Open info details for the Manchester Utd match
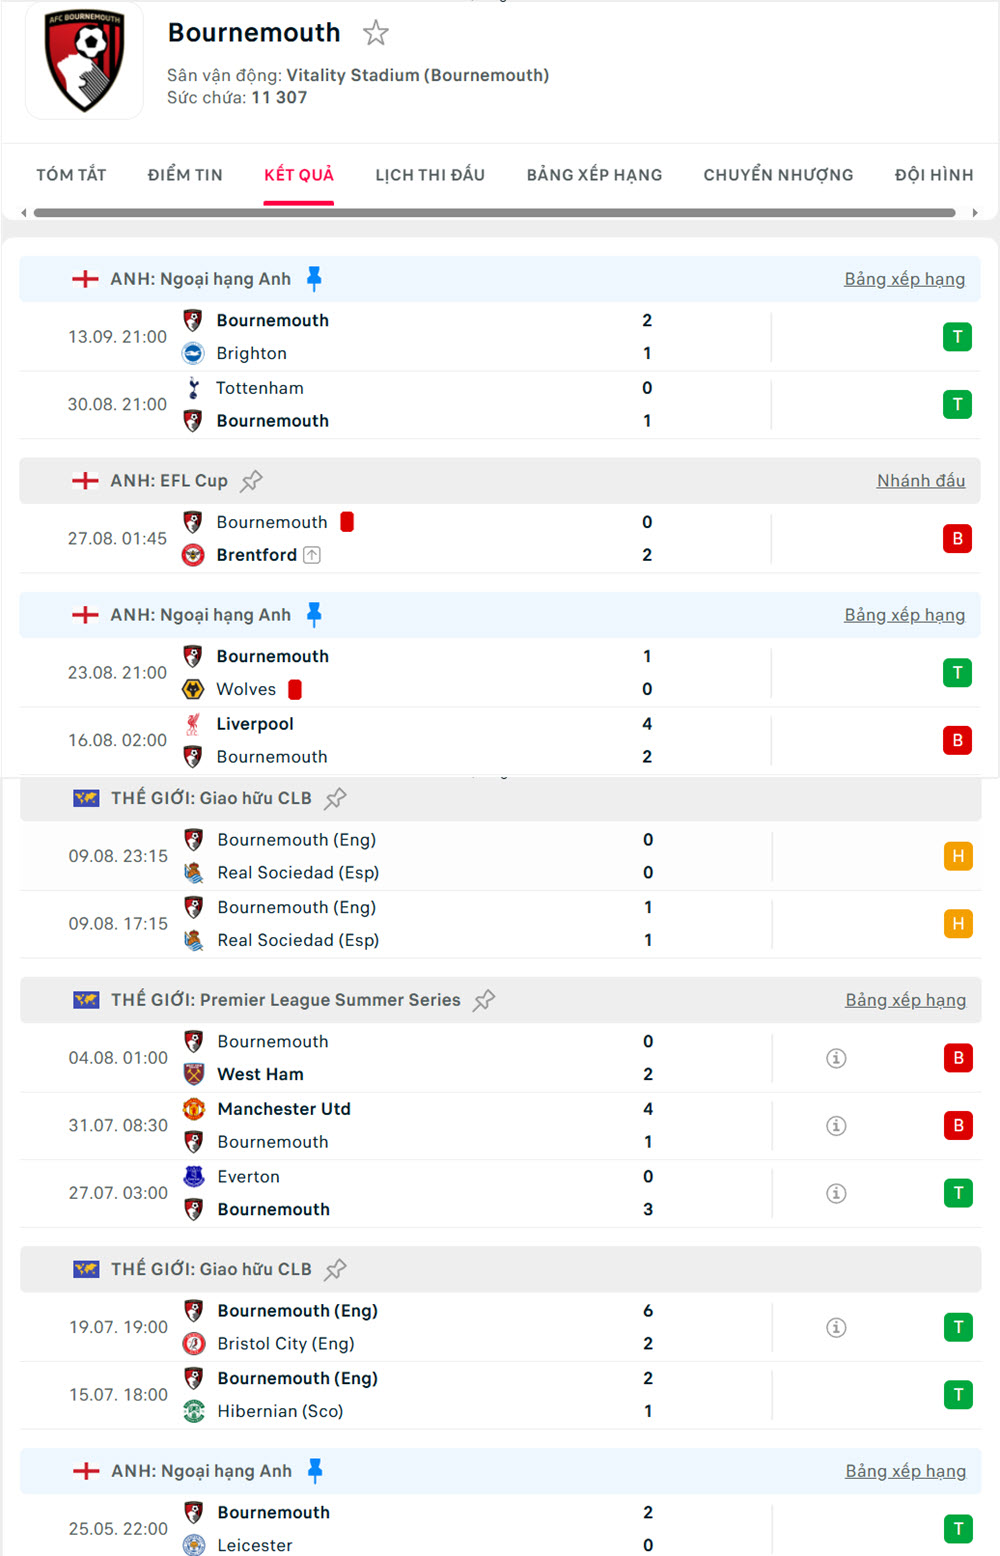Viewport: 1000px width, 1556px height. (x=836, y=1125)
